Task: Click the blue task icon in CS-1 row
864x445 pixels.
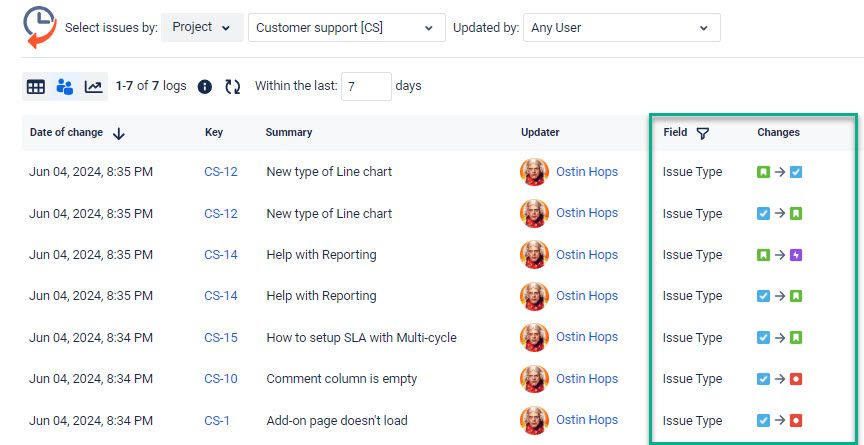Action: click(763, 421)
